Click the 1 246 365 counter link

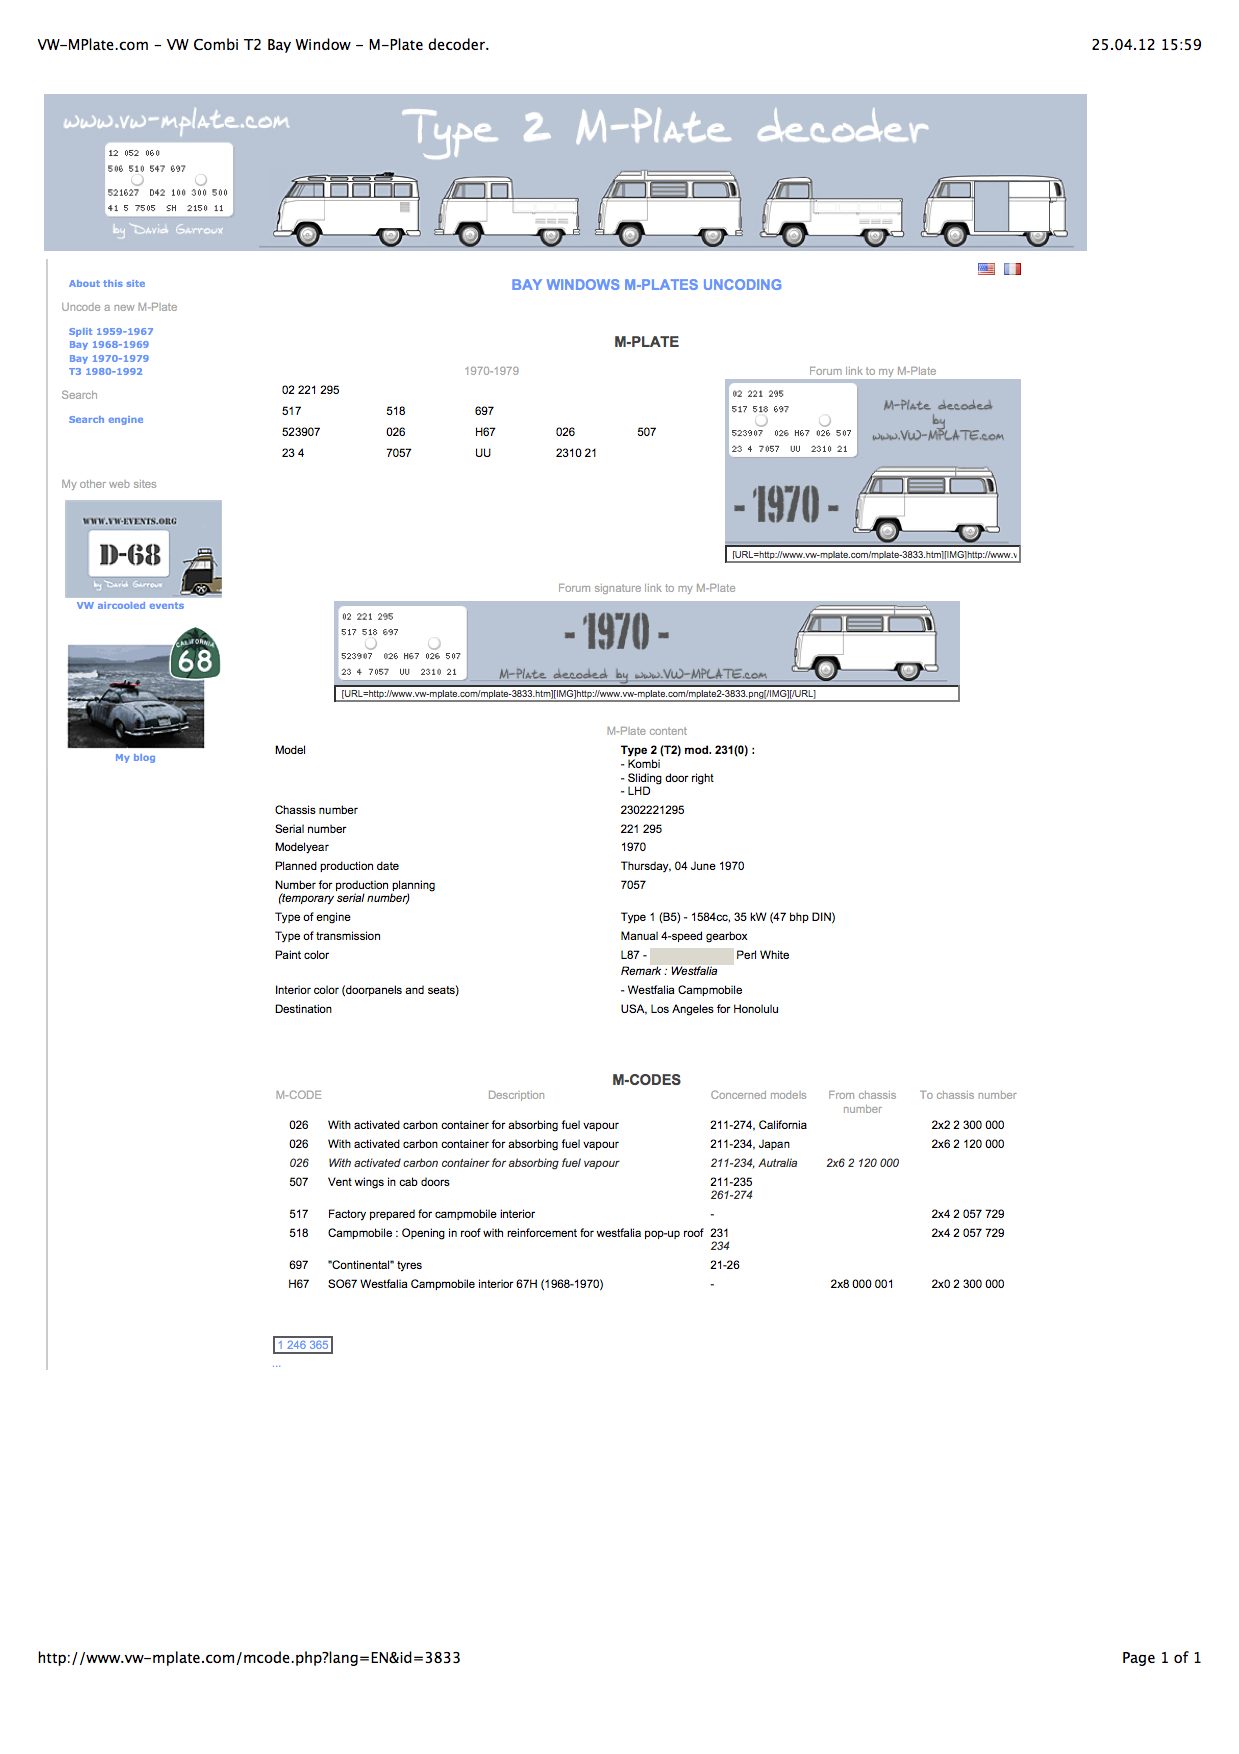(303, 1345)
